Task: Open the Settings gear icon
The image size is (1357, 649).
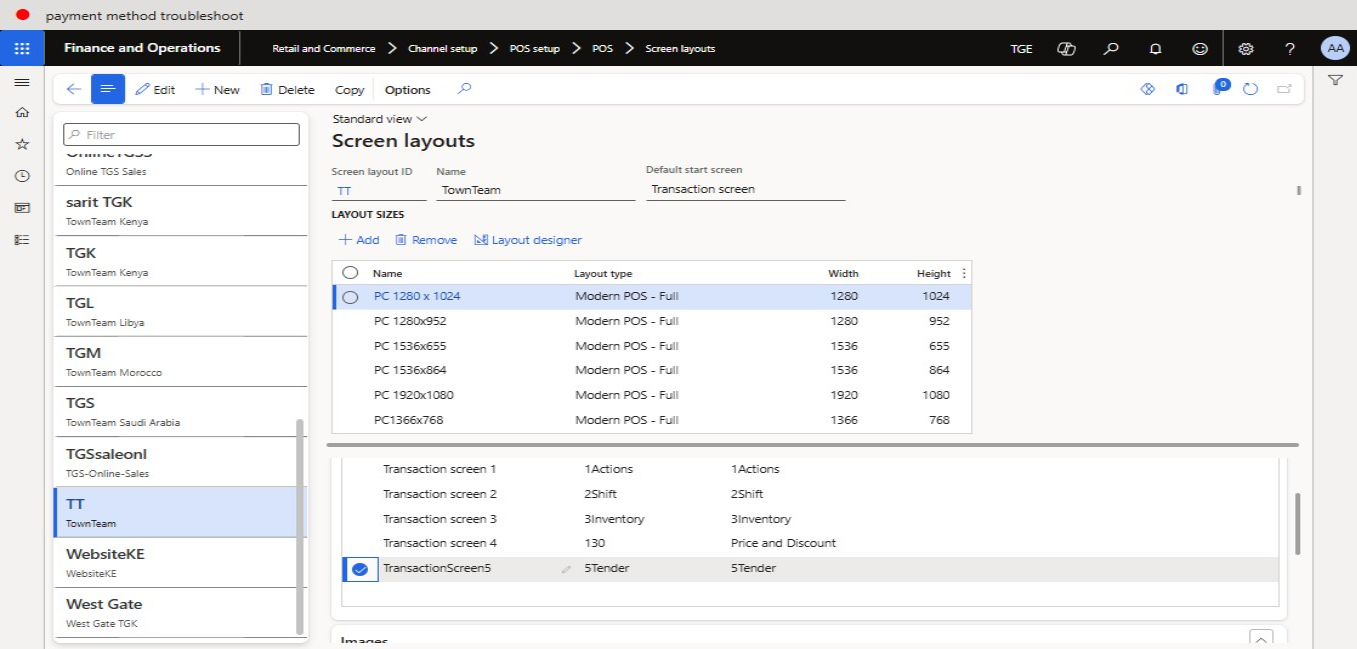Action: tap(1245, 48)
